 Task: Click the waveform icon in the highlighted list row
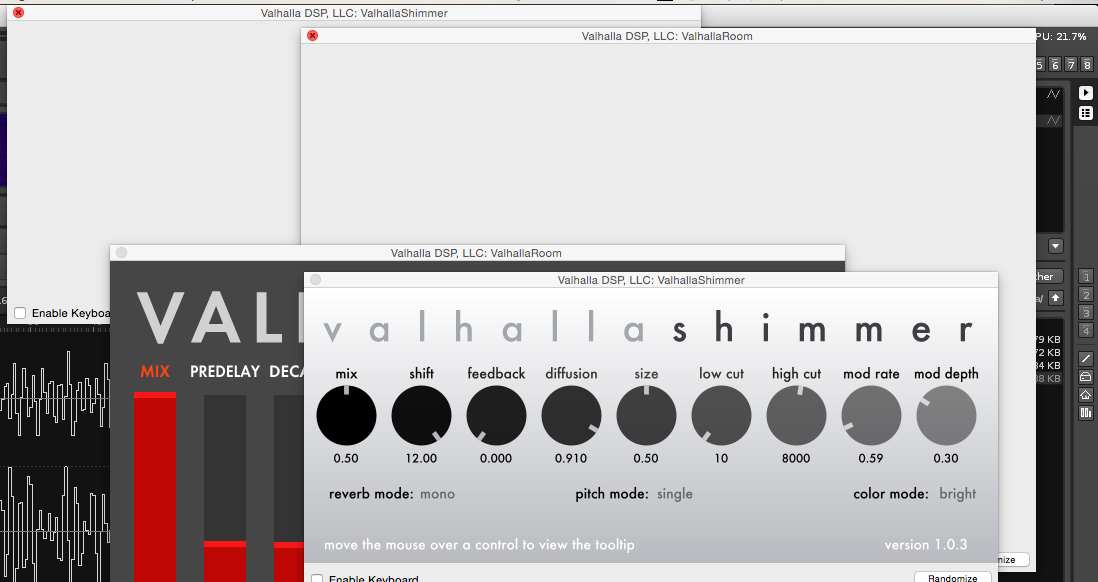[1053, 120]
